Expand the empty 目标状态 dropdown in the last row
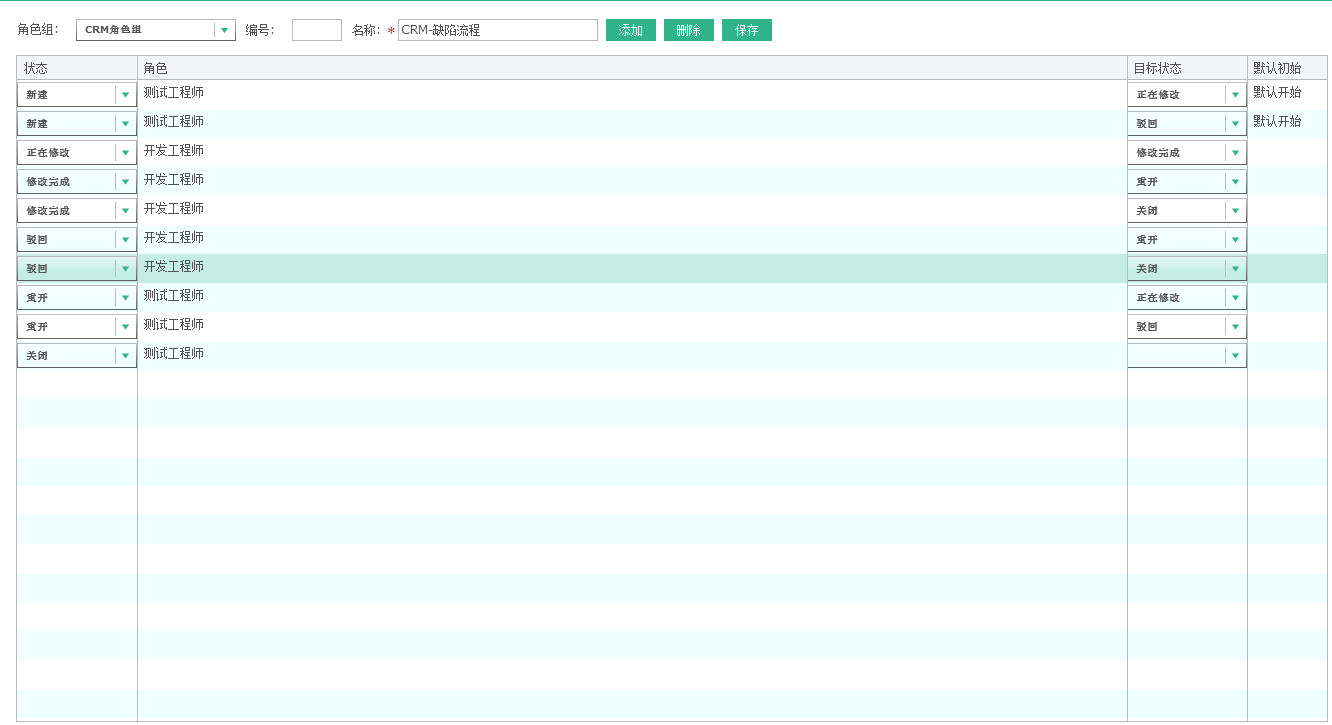 [x=1186, y=356]
